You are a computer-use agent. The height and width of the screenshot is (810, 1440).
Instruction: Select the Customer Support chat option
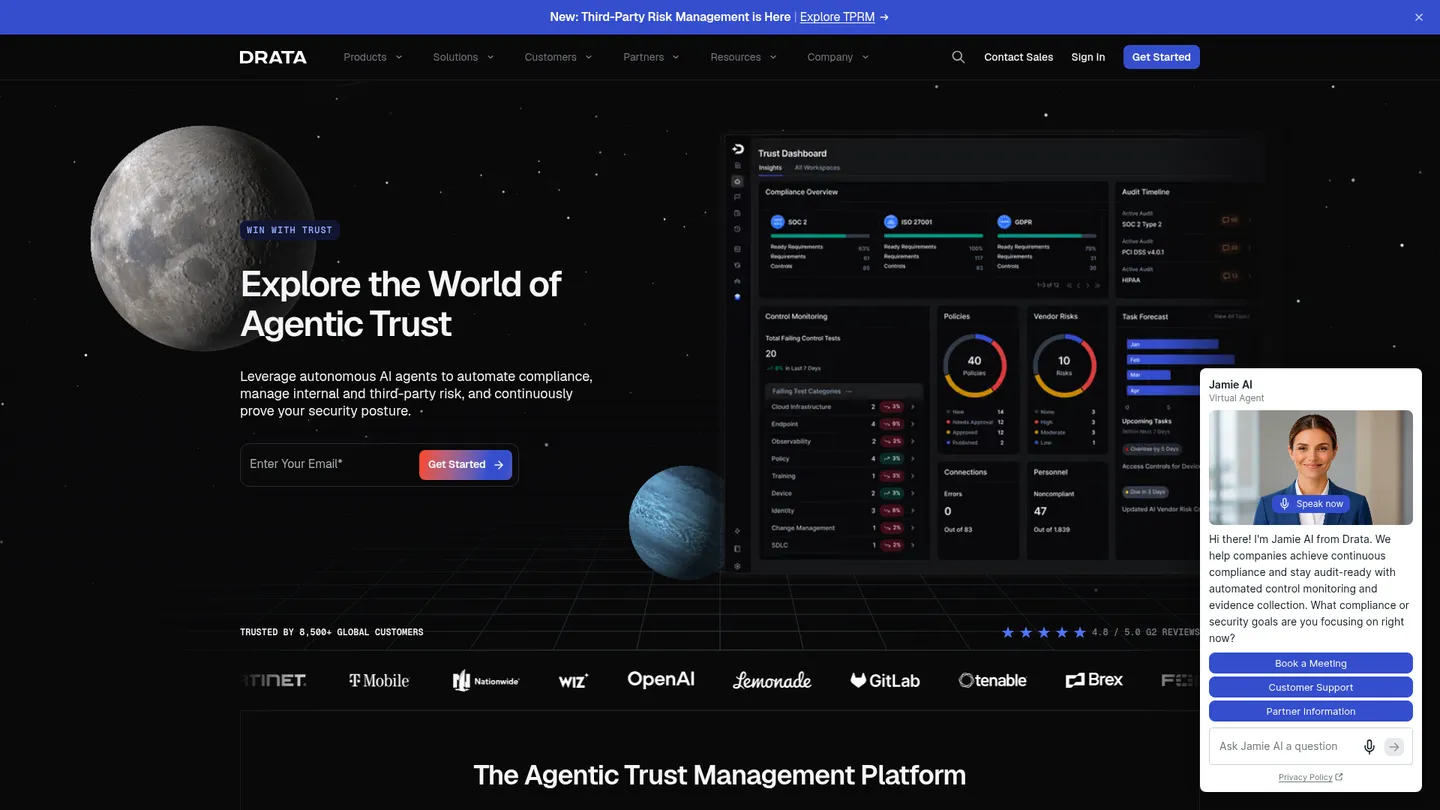point(1311,687)
